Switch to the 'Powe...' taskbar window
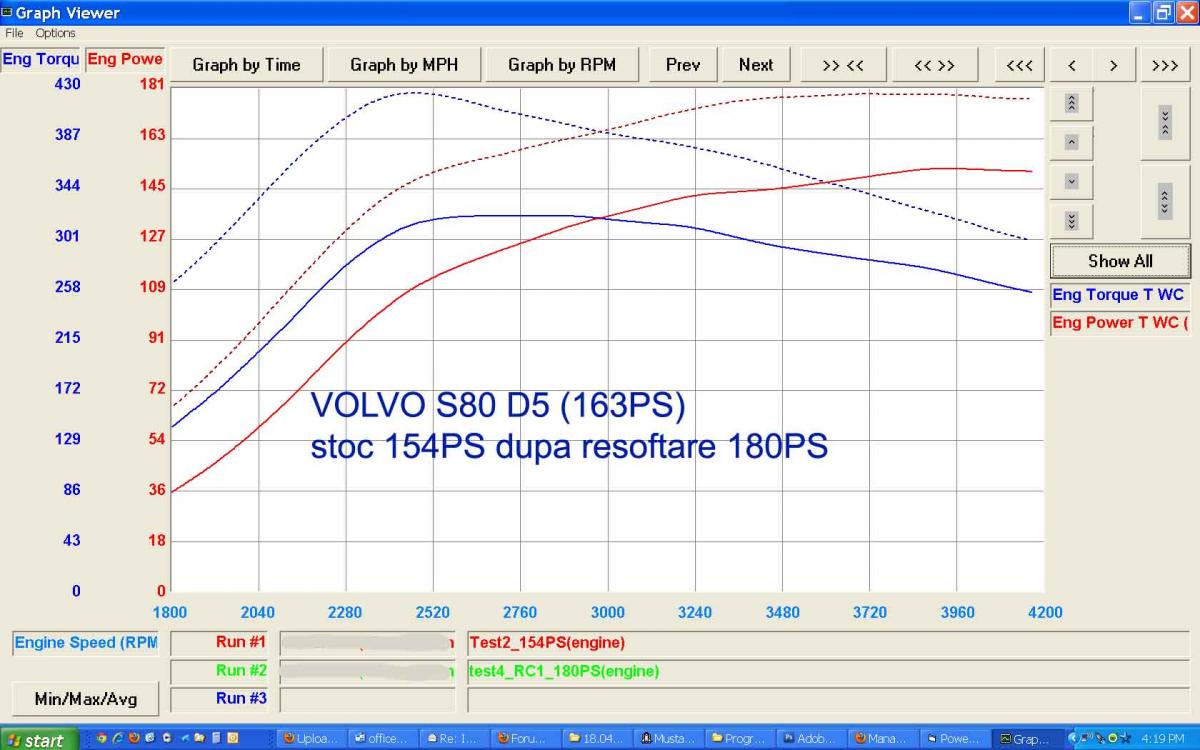 (x=953, y=739)
